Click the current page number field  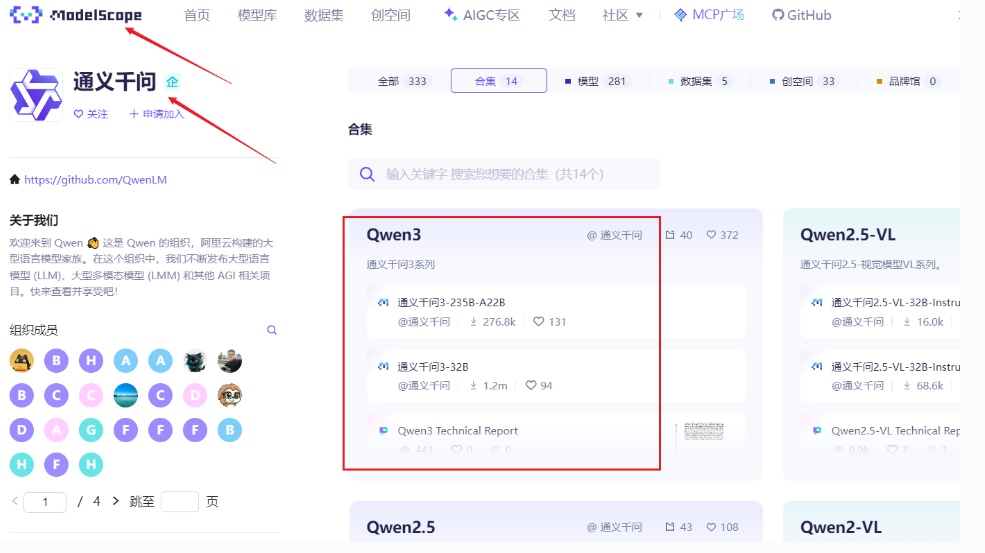point(45,501)
